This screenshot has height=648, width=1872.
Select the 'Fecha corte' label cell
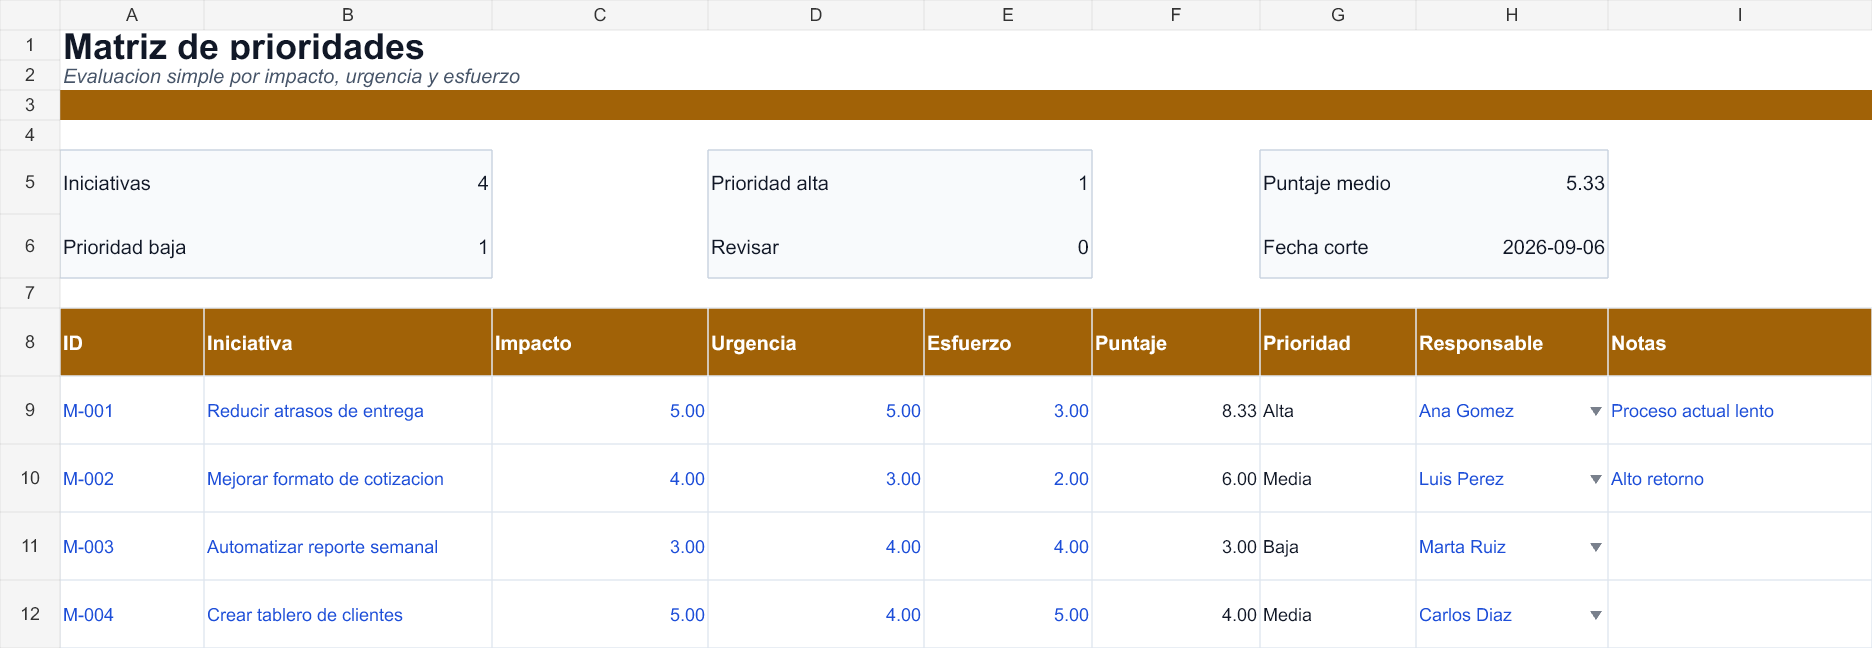click(1338, 247)
